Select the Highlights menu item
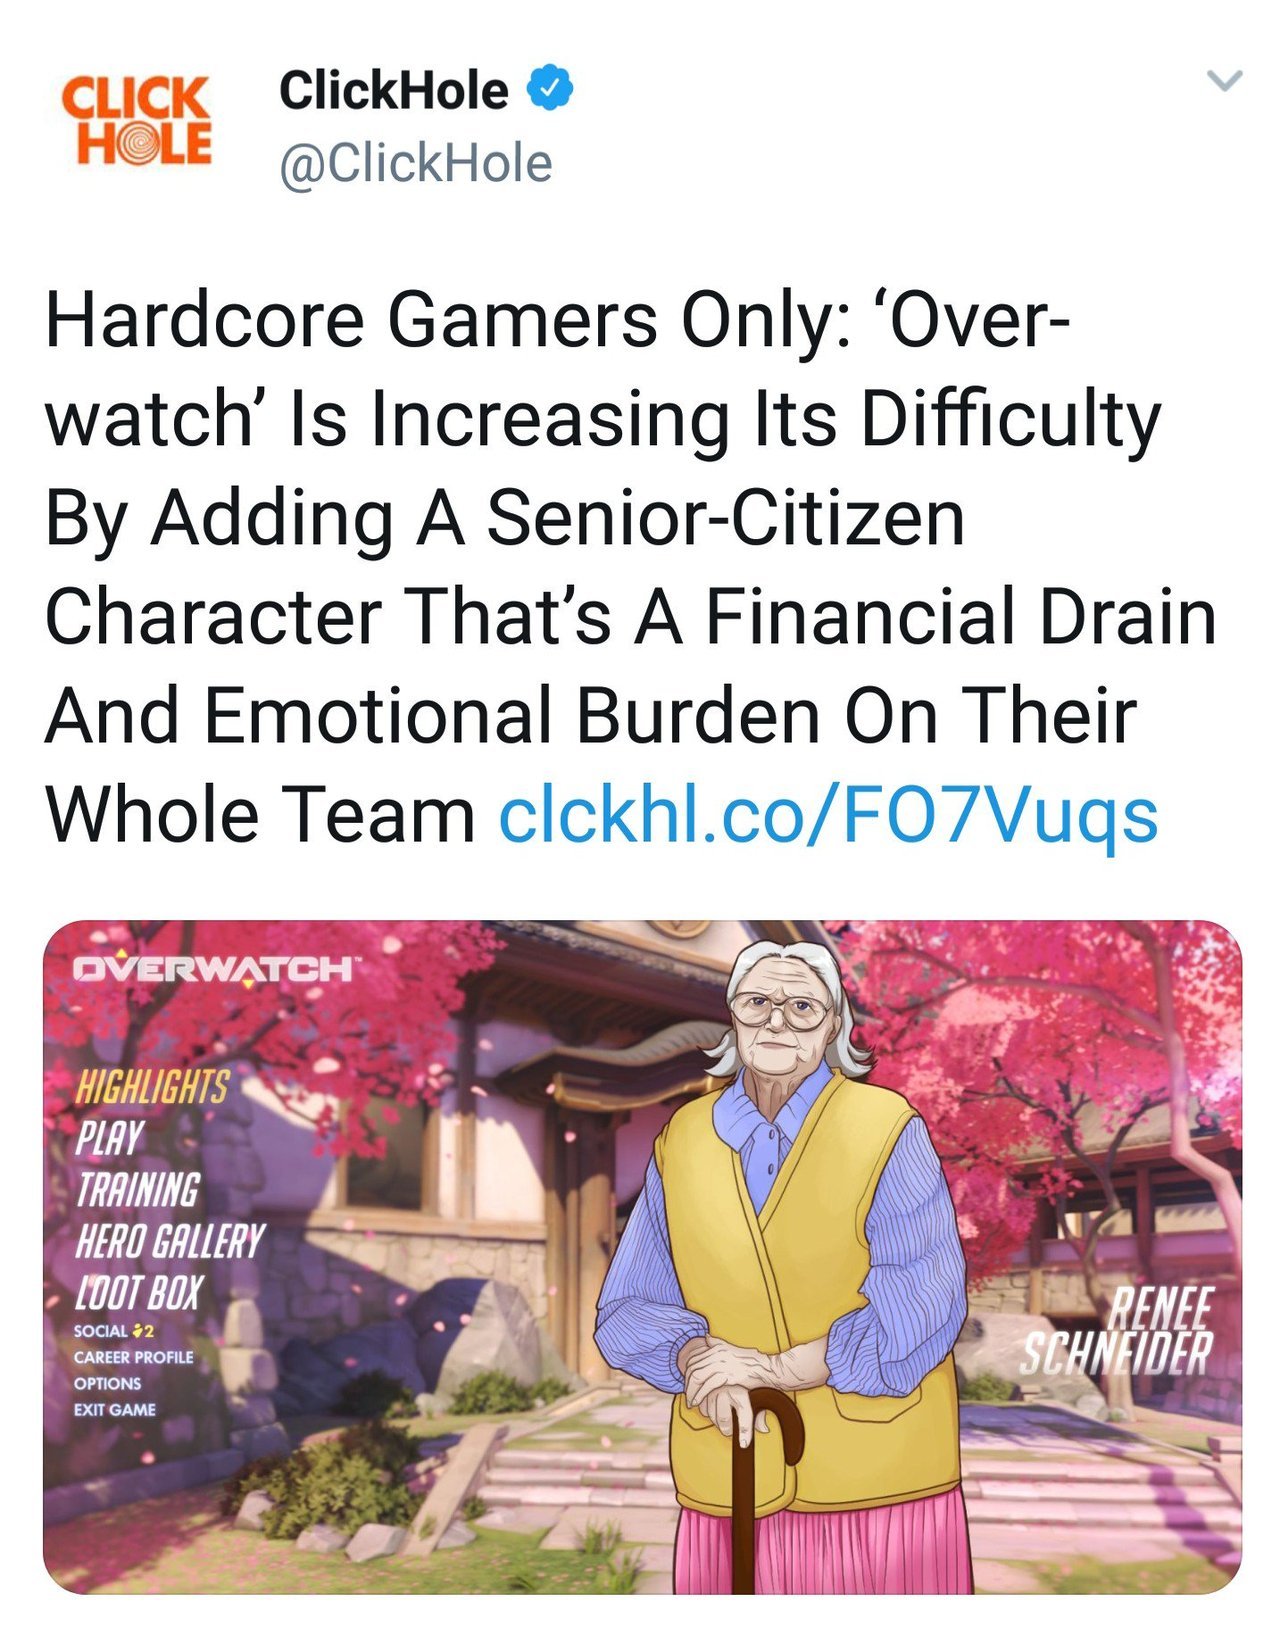Screen dimensions: 1280x1635 152,1085
